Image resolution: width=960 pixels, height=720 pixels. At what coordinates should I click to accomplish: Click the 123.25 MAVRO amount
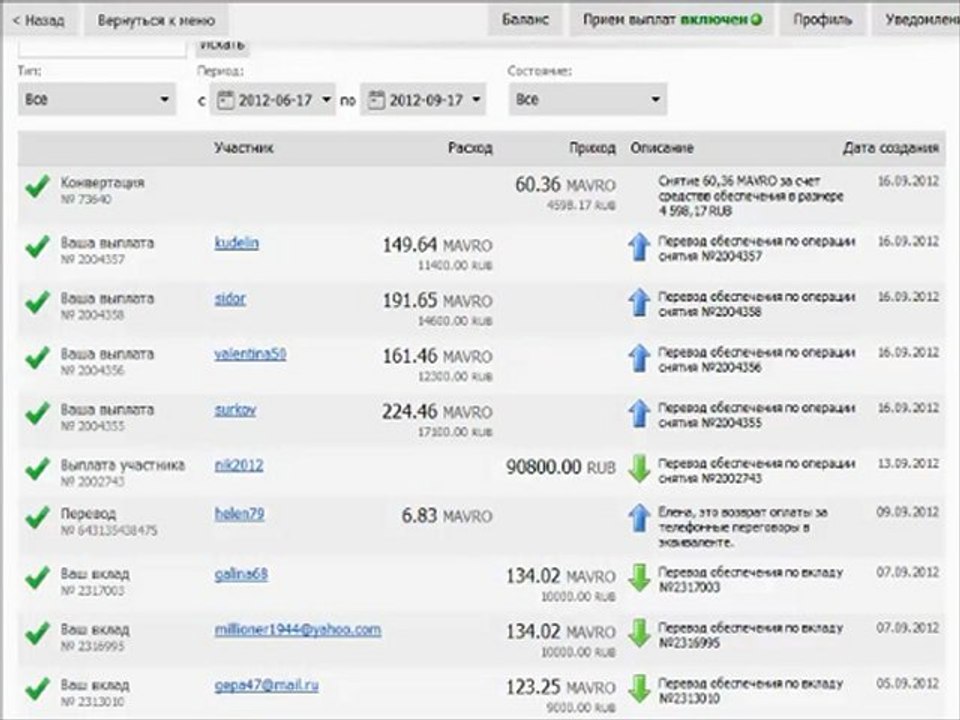pyautogui.click(x=561, y=688)
